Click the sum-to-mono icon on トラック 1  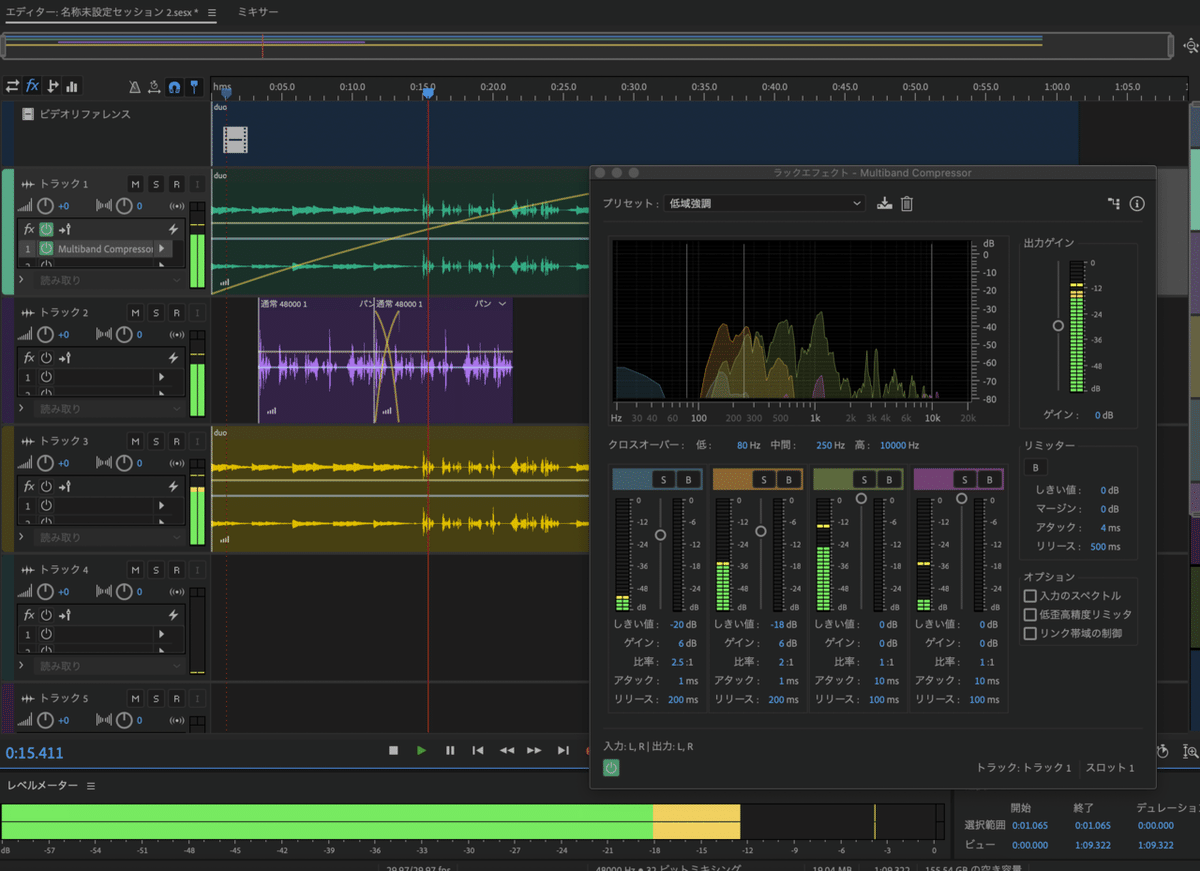click(x=178, y=206)
